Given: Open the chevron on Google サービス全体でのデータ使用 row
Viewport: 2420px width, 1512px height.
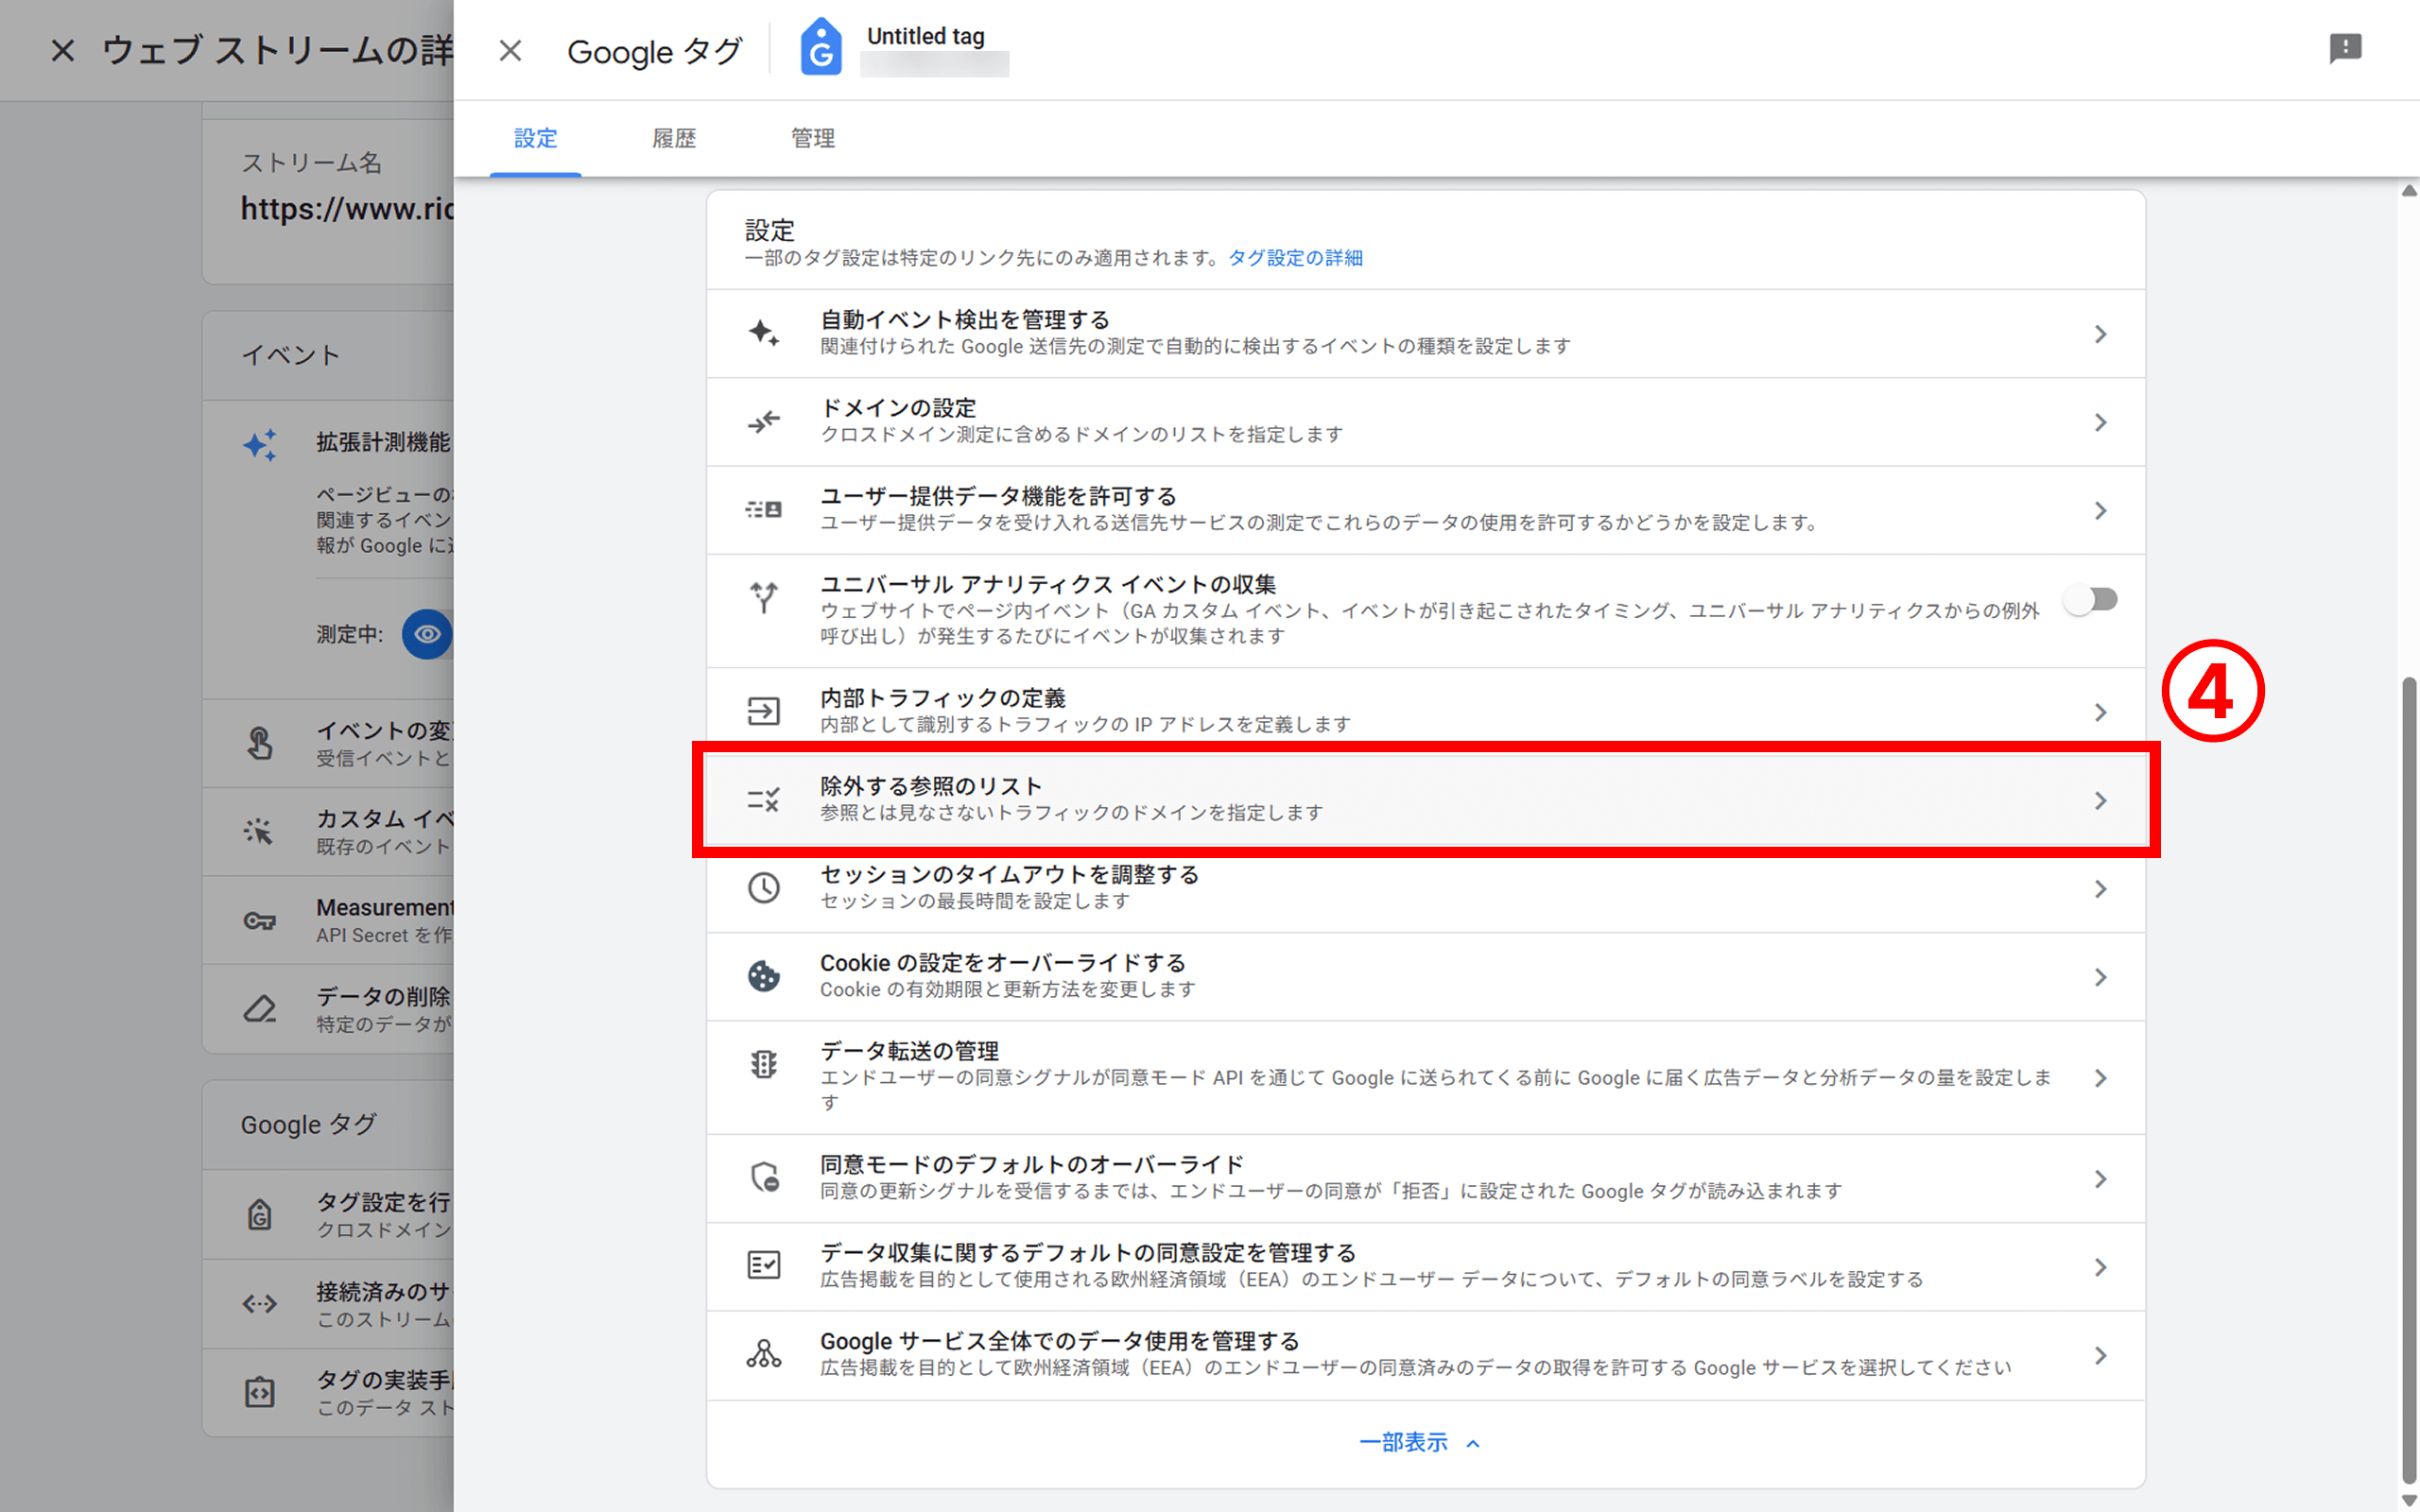Looking at the screenshot, I should coord(2100,1355).
